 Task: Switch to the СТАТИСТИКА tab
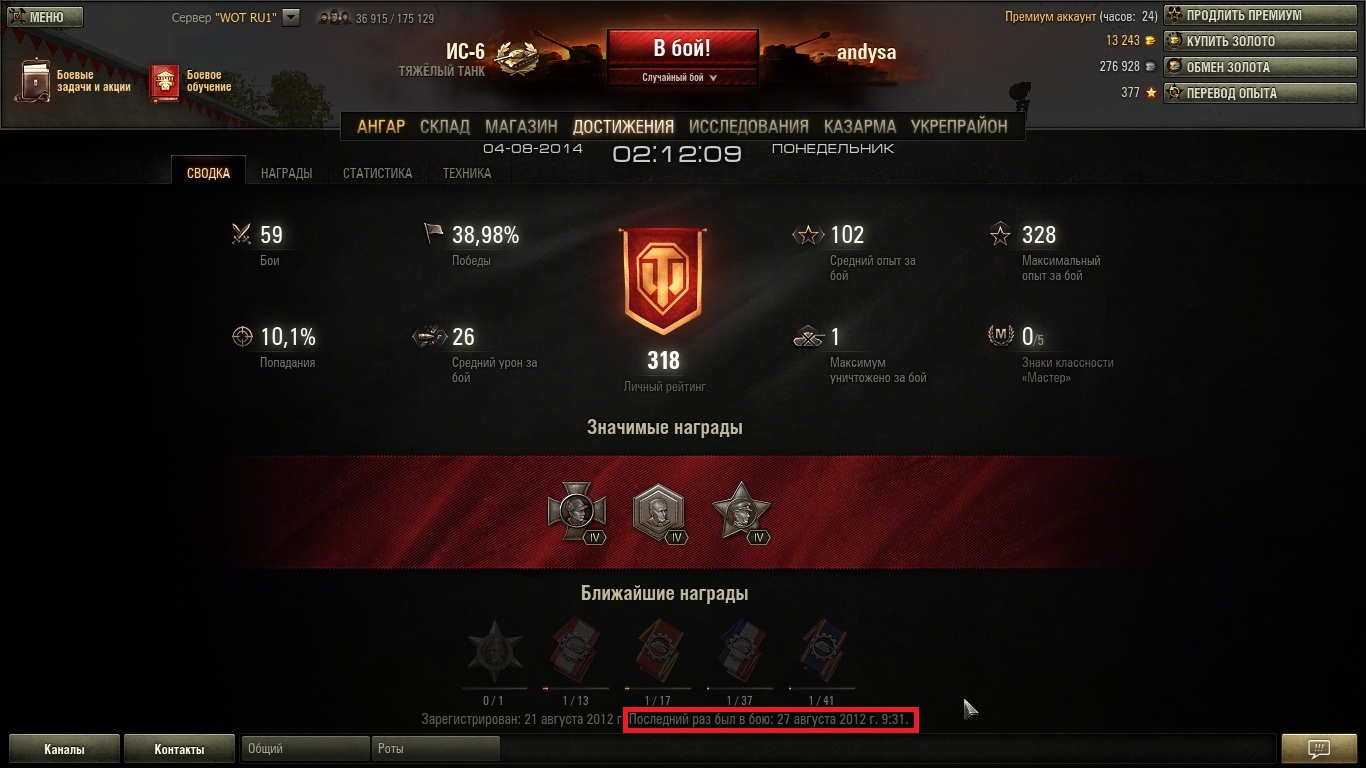(x=377, y=173)
